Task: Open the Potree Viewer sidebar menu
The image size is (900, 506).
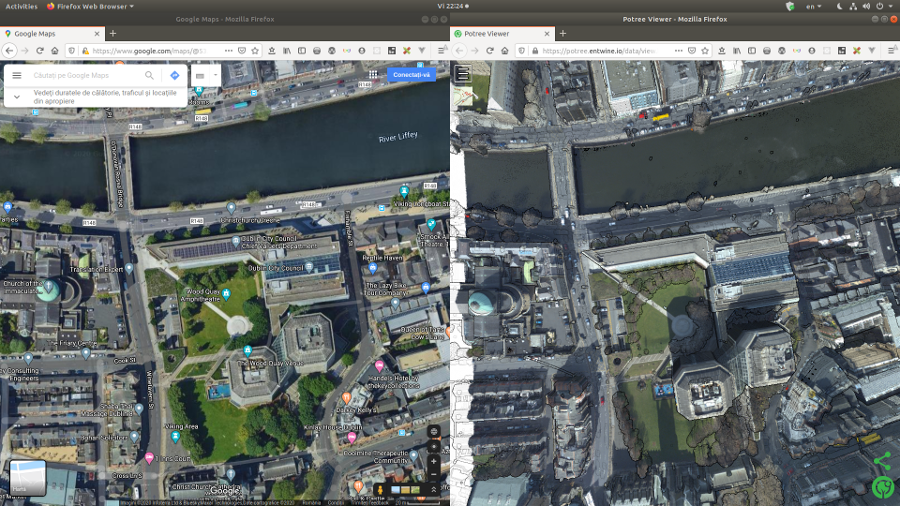Action: pyautogui.click(x=463, y=73)
